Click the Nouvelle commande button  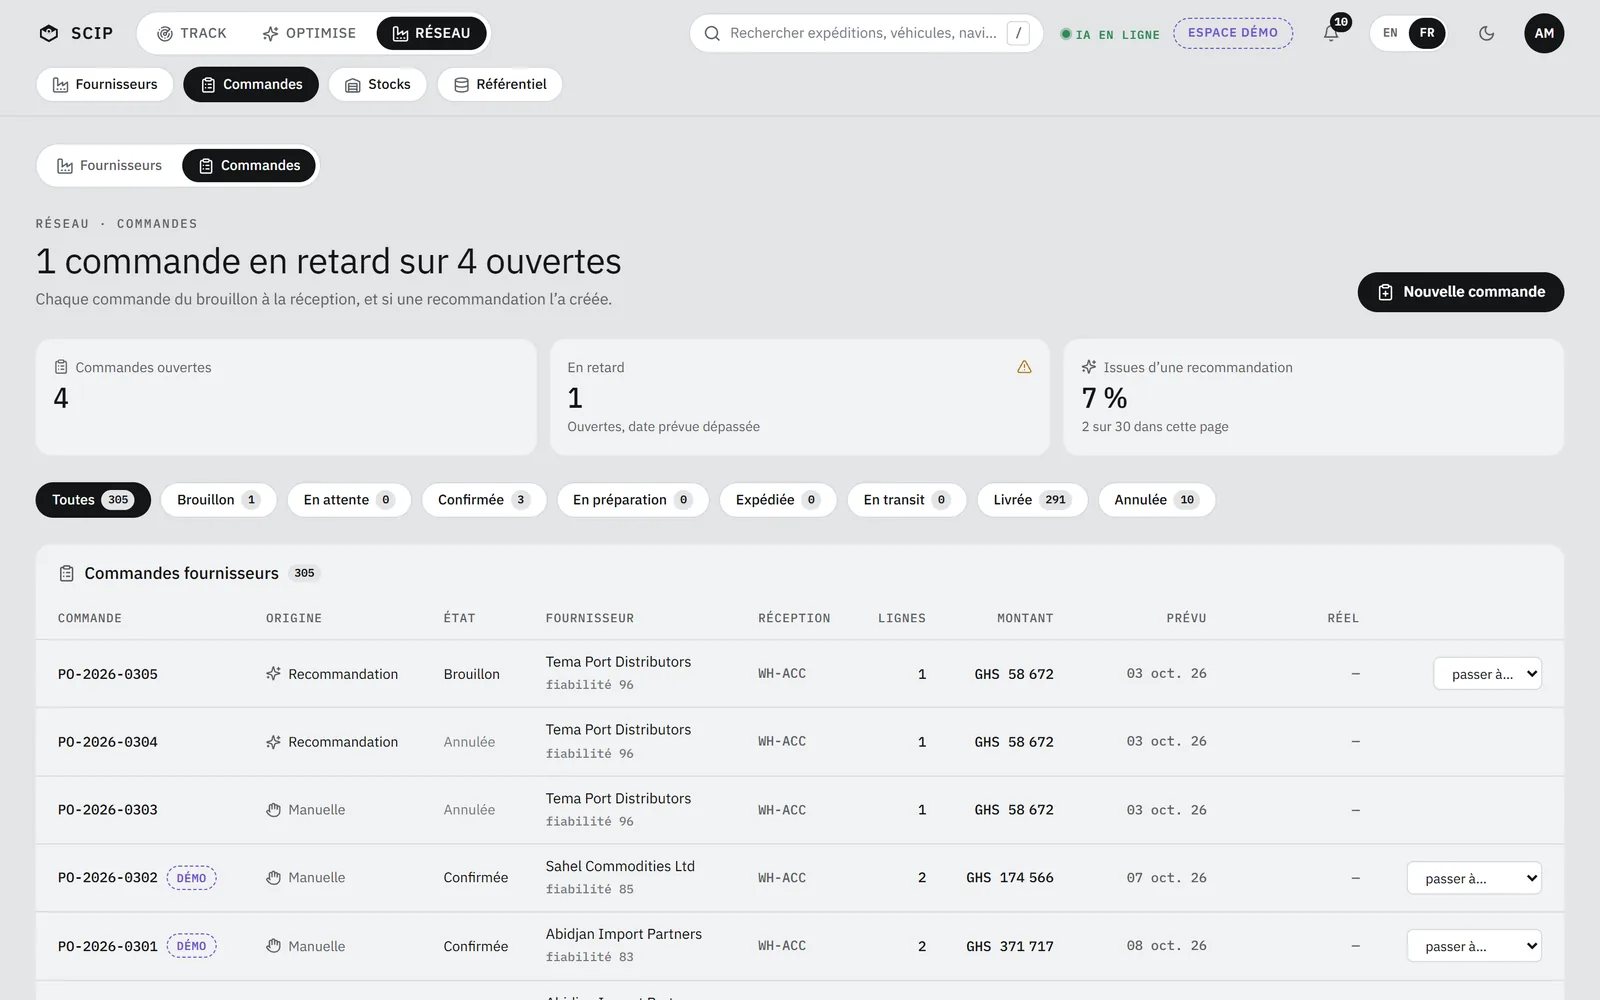(x=1461, y=292)
